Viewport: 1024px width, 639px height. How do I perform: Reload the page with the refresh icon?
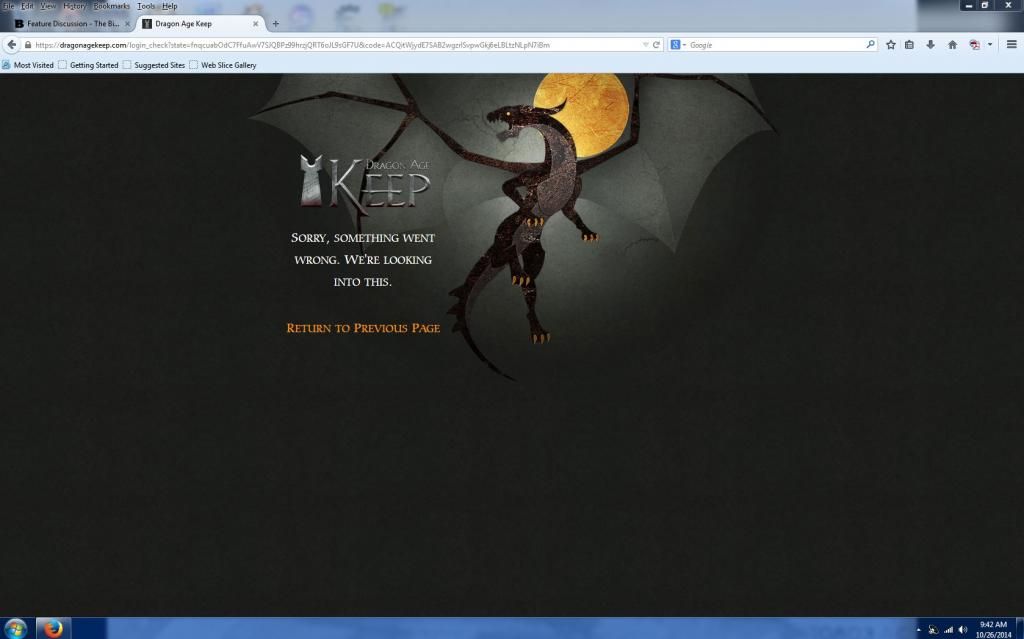[657, 44]
